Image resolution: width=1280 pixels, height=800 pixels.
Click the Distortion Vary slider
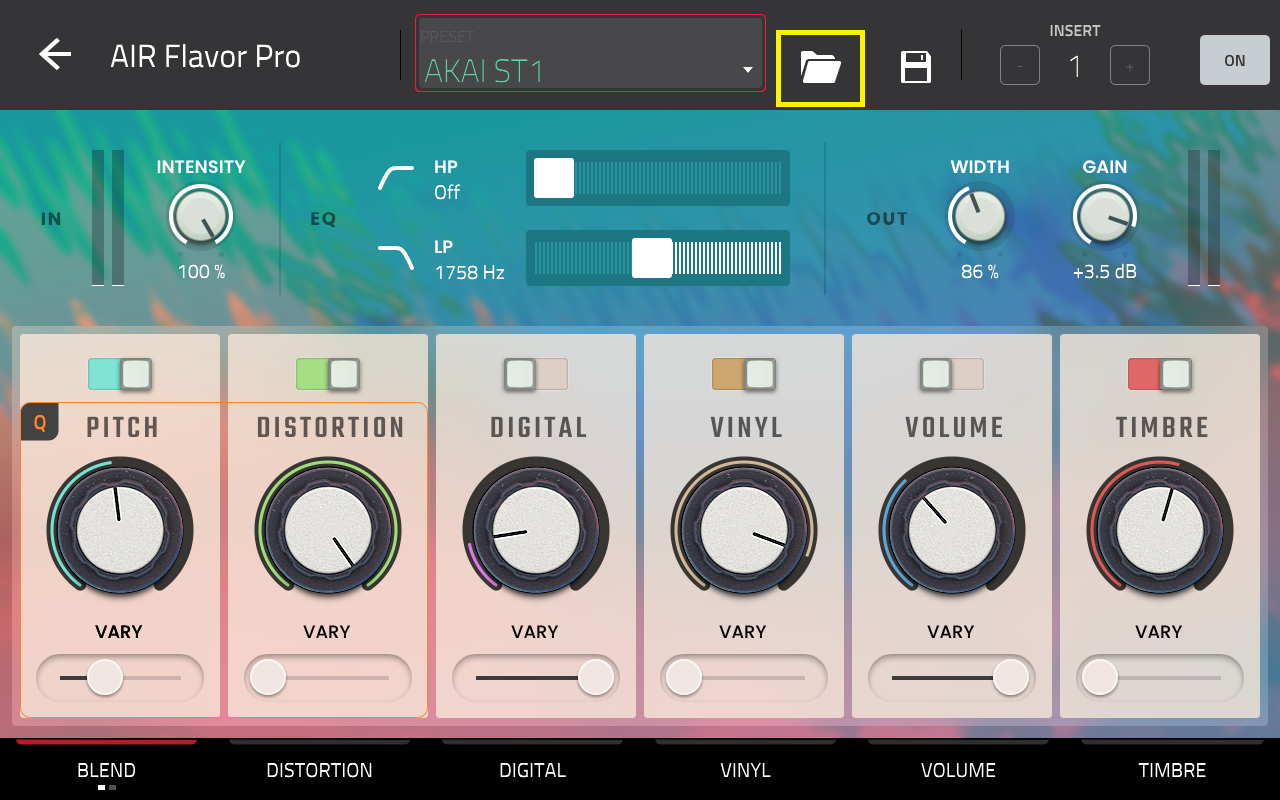[328, 678]
